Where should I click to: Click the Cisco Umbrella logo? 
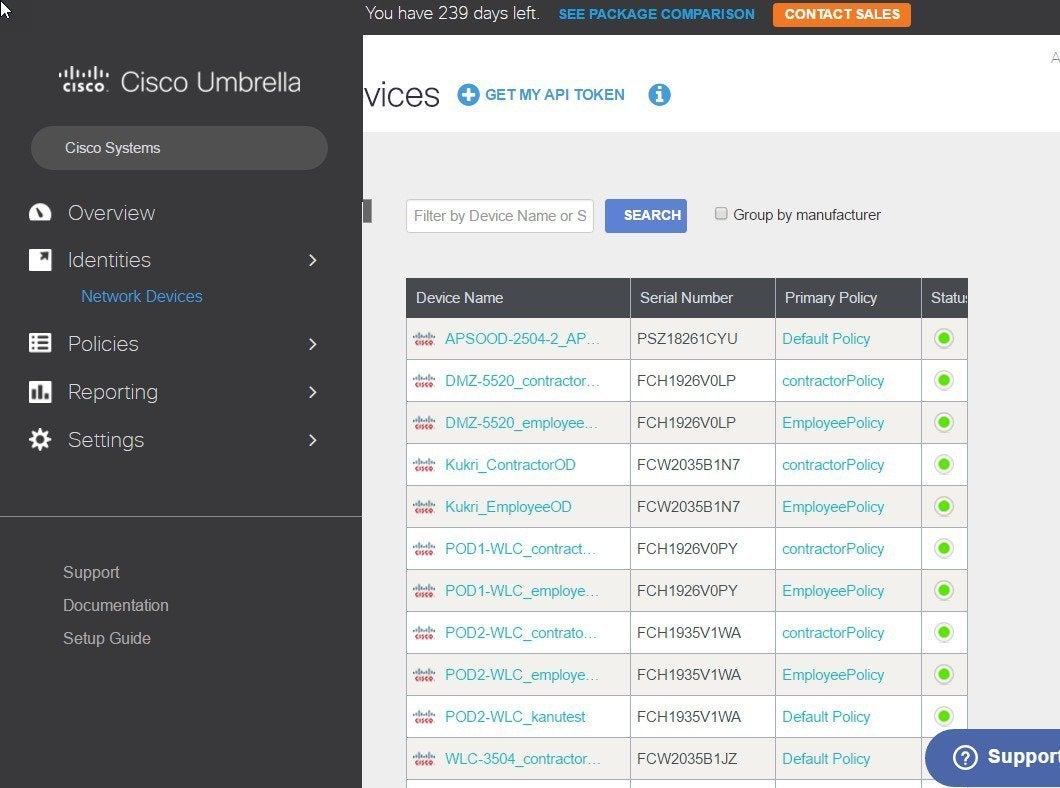(179, 81)
